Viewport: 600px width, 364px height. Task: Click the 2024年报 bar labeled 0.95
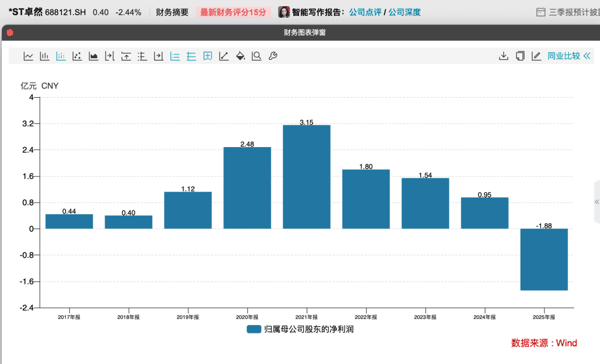[x=484, y=213]
